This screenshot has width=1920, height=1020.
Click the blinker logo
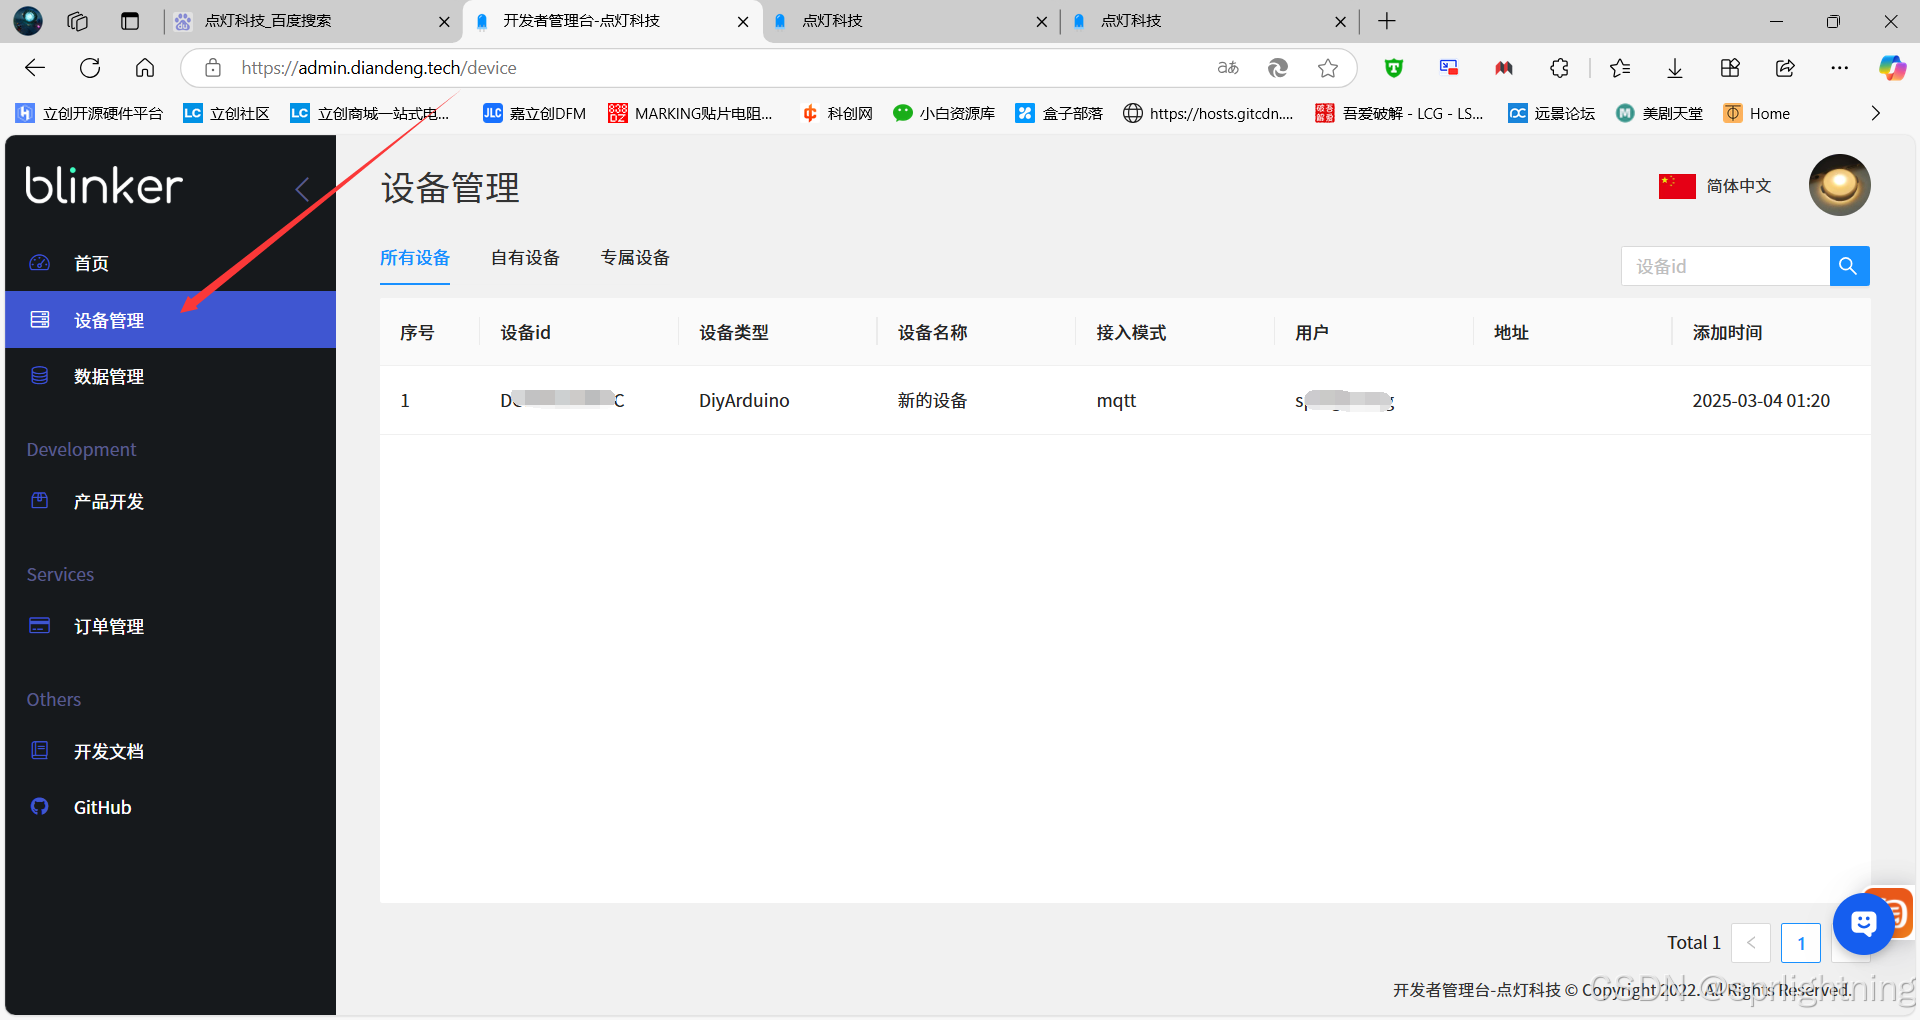pos(104,185)
